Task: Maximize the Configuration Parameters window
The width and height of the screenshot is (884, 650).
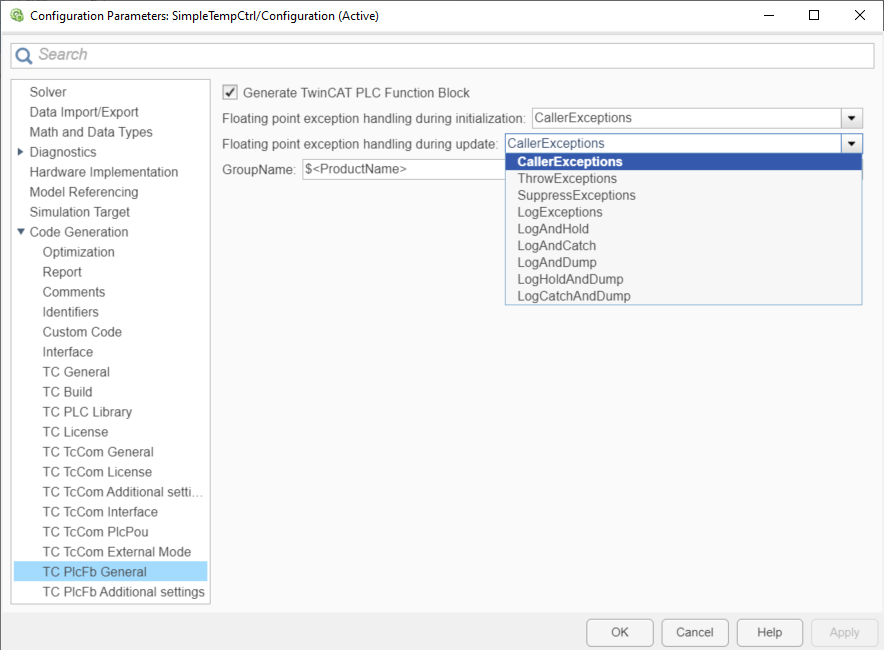Action: coord(814,15)
